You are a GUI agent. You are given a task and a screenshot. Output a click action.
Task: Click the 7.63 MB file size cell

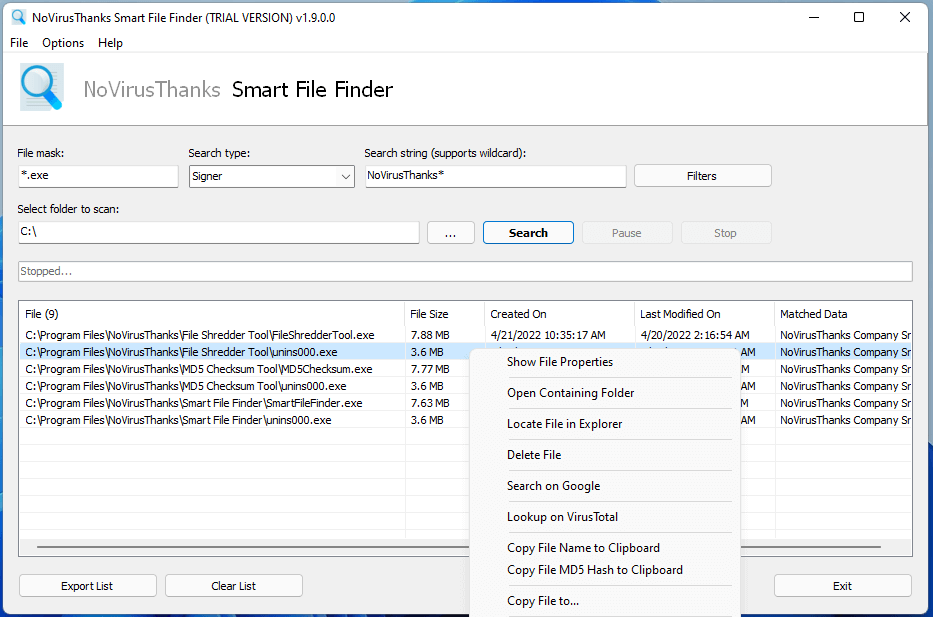430,403
